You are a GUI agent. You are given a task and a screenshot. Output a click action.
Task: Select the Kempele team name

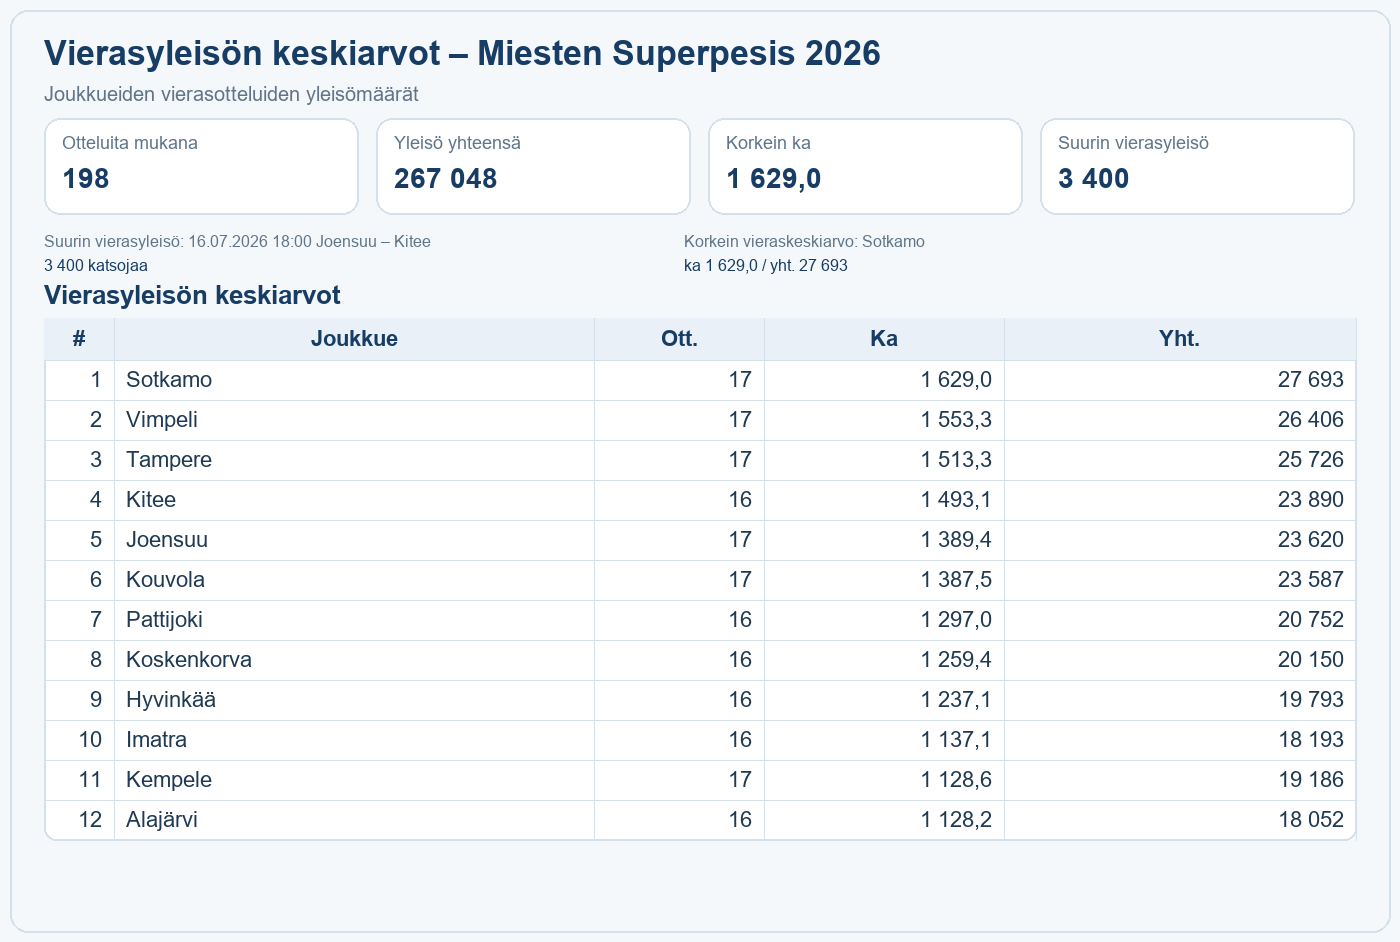click(169, 780)
